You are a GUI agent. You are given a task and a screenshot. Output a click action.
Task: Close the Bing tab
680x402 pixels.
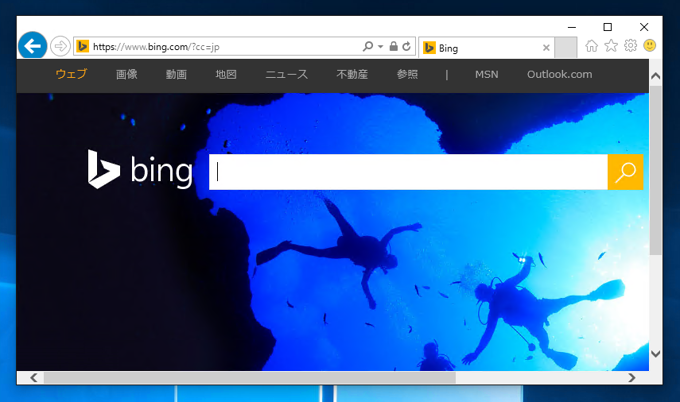click(x=546, y=48)
